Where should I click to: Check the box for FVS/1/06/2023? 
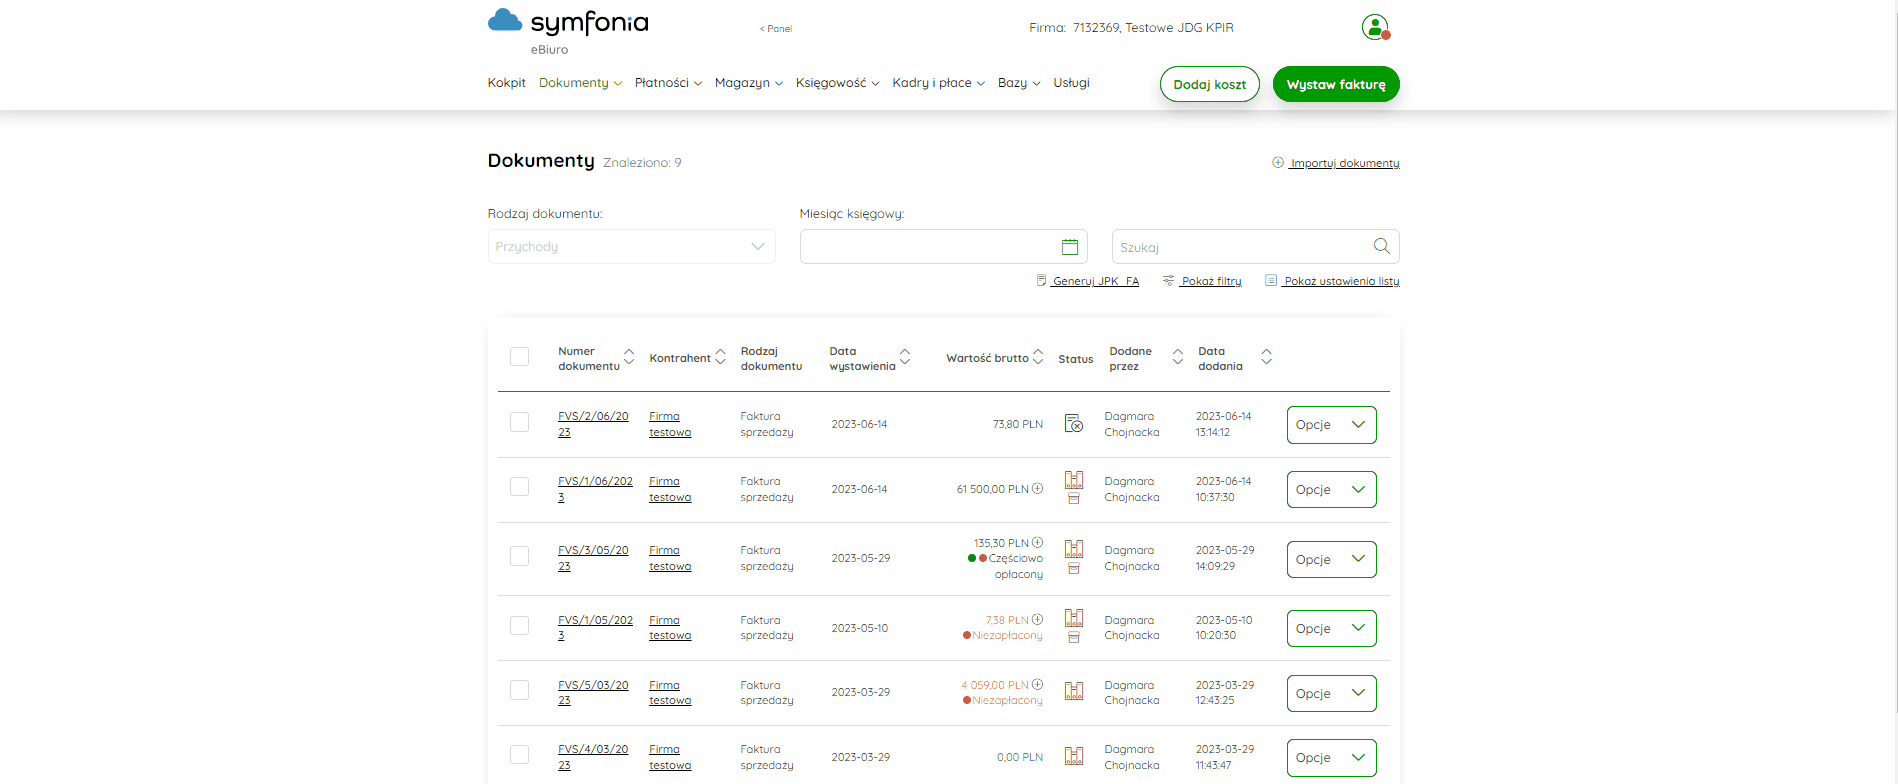point(519,487)
